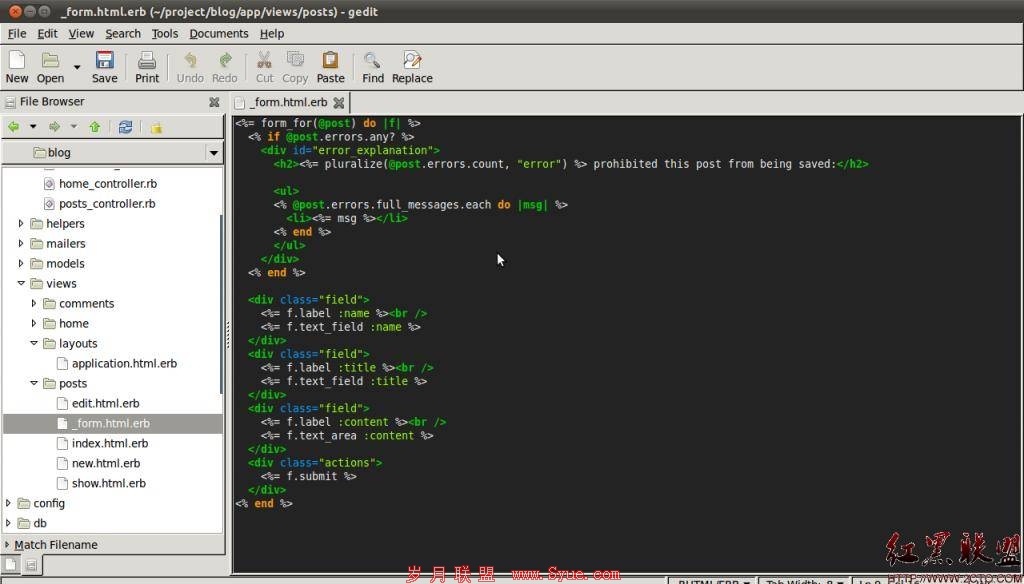Go back in file browser history
The width and height of the screenshot is (1024, 584).
pyautogui.click(x=13, y=127)
